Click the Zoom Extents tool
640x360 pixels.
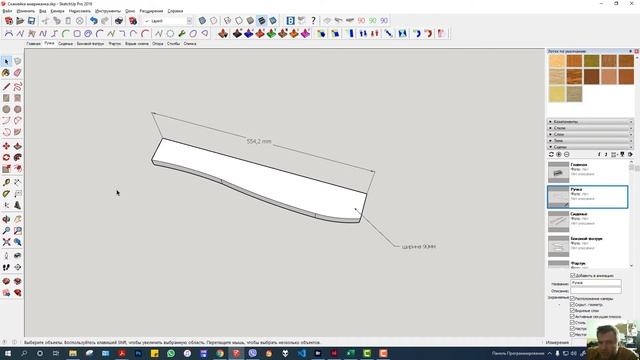pyautogui.click(x=6, y=242)
